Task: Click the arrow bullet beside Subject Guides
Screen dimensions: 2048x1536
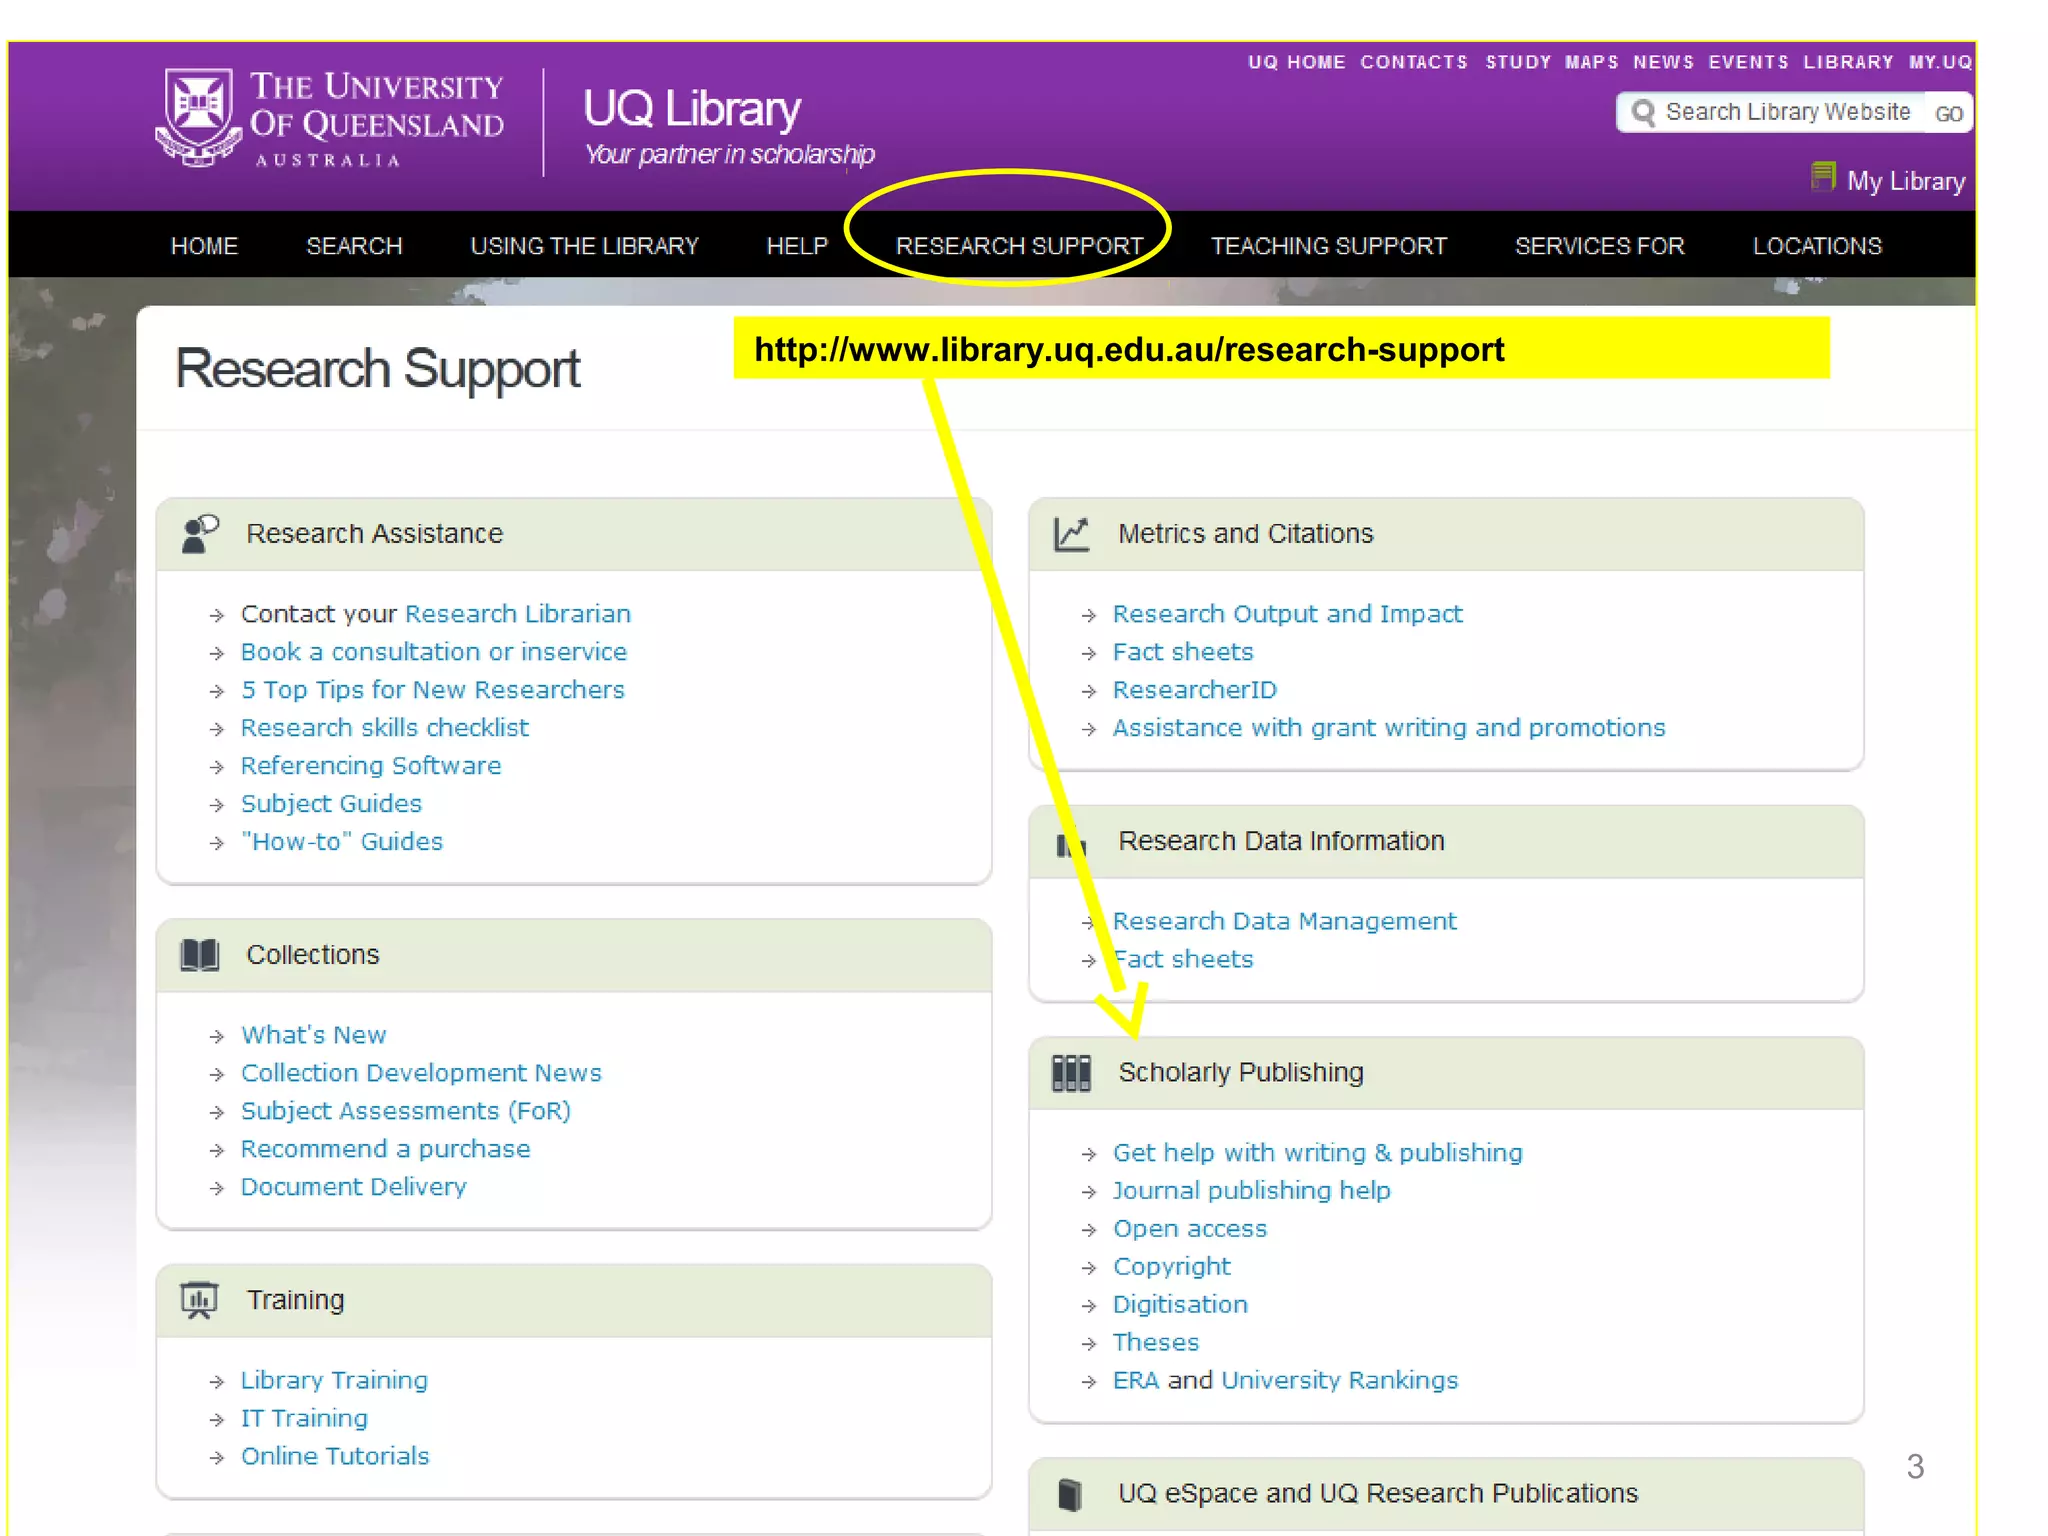Action: [x=217, y=805]
